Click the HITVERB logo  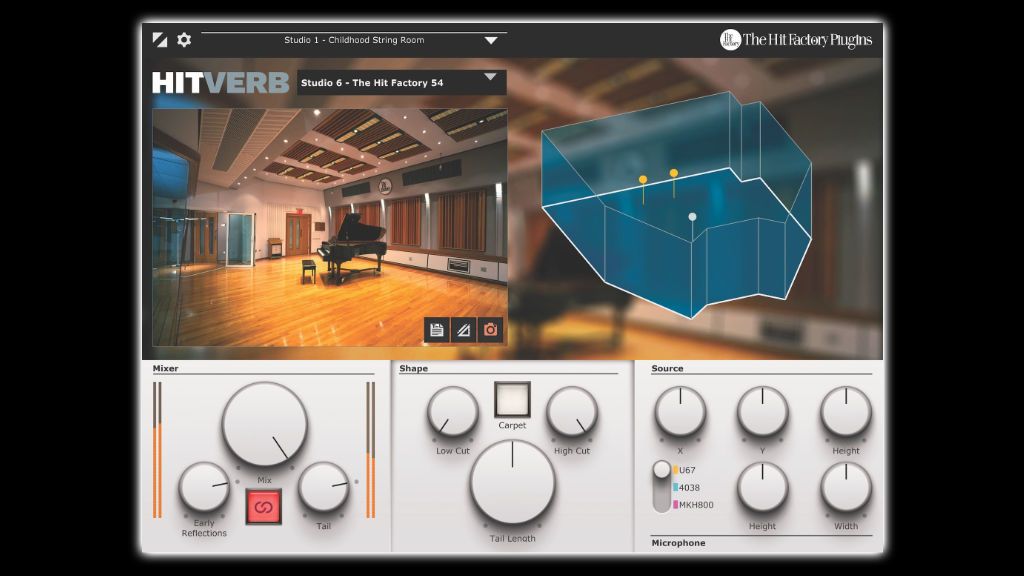click(221, 83)
